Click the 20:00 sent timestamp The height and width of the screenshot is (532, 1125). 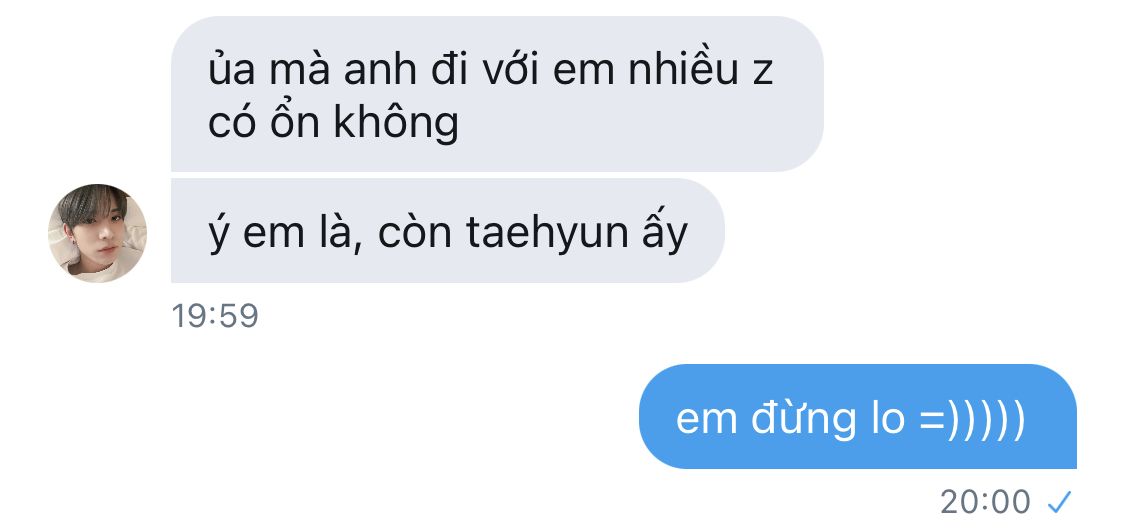[x=985, y=502]
